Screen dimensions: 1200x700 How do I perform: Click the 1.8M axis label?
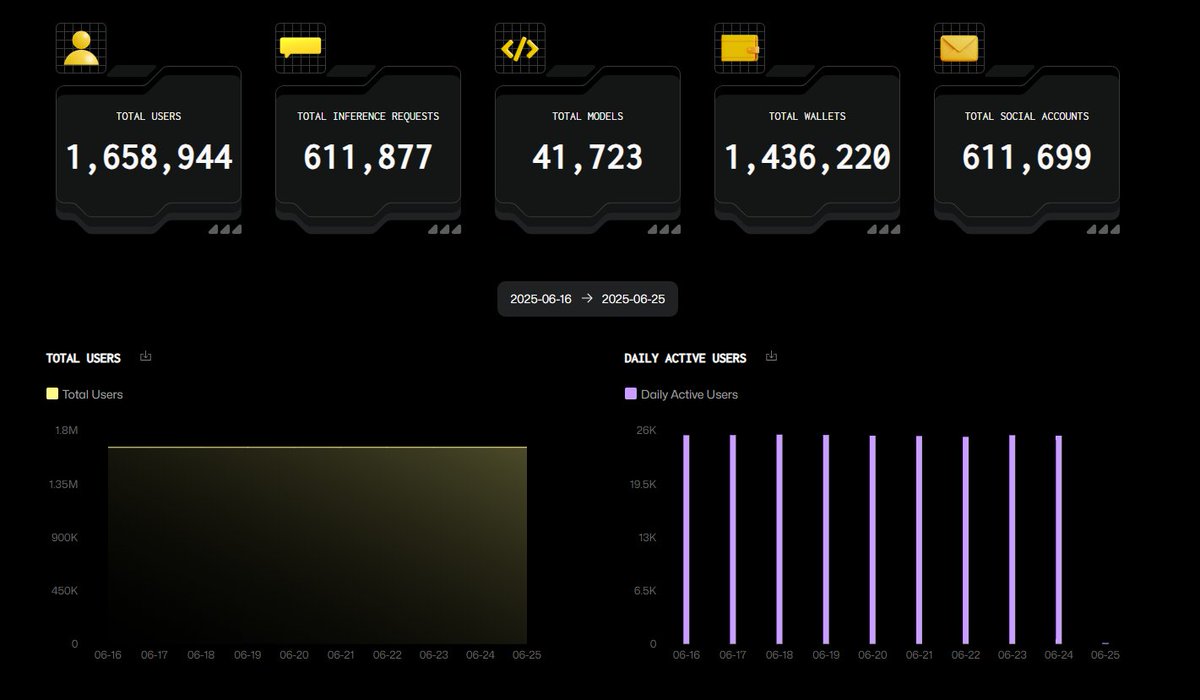tap(67, 430)
